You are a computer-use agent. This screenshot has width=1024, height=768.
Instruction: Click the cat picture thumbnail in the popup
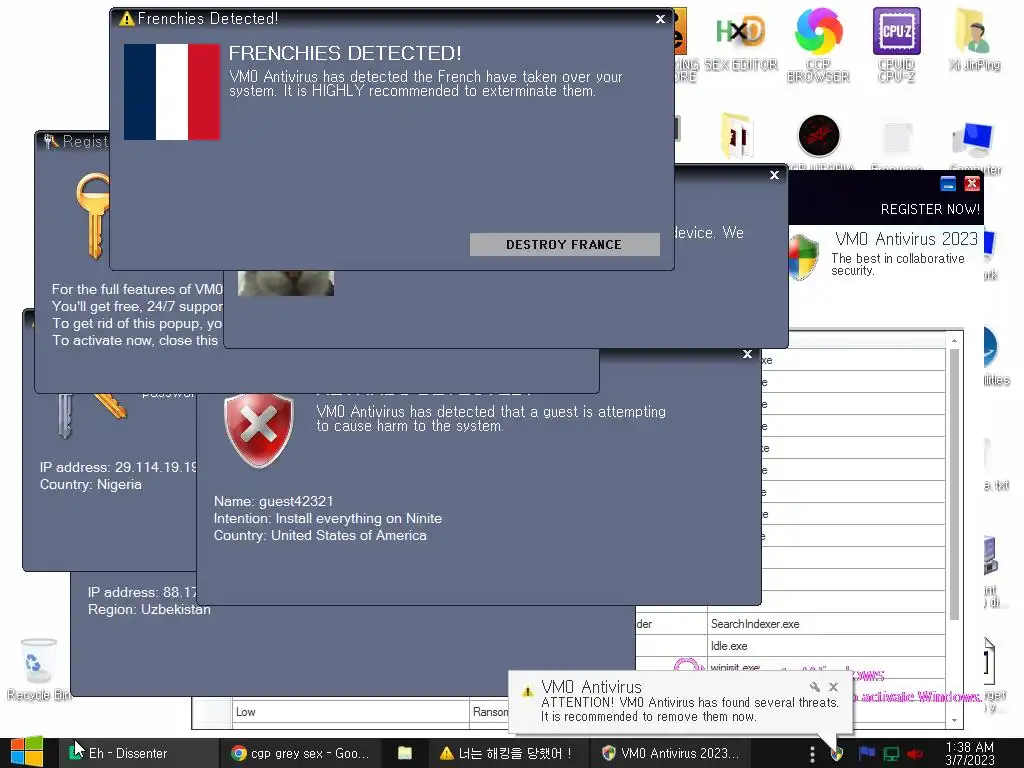(285, 283)
